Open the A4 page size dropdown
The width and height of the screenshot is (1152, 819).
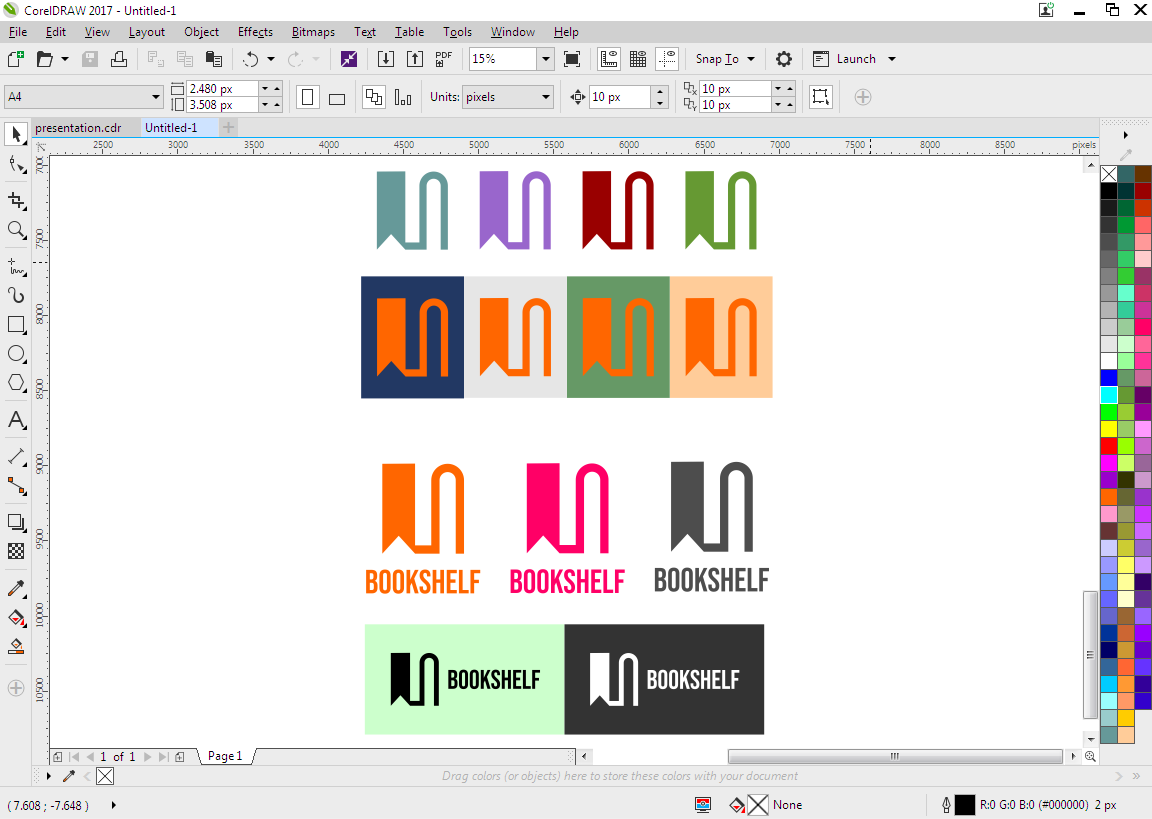coord(156,97)
